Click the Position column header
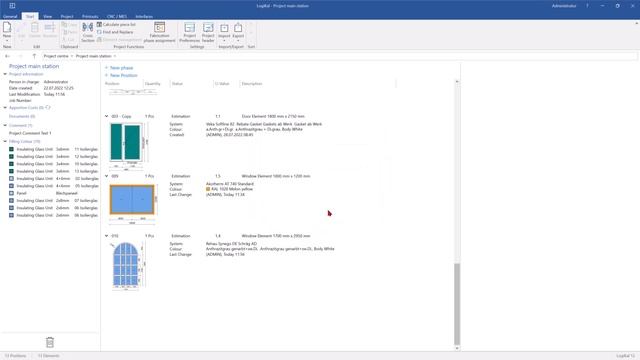640x360 pixels. [x=113, y=84]
